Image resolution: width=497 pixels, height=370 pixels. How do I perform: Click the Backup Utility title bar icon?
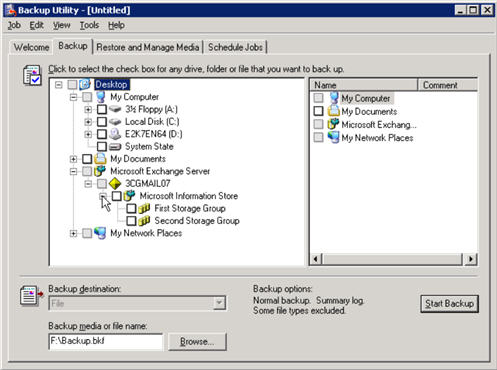11,10
